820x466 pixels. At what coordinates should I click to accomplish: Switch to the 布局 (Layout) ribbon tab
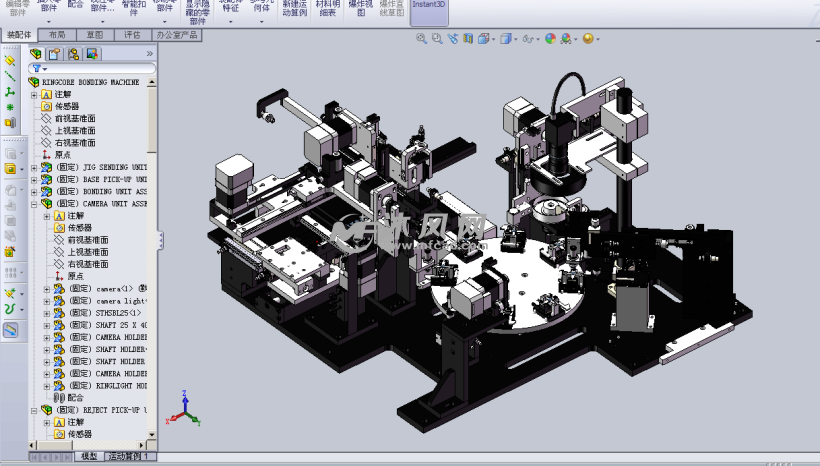[57, 34]
